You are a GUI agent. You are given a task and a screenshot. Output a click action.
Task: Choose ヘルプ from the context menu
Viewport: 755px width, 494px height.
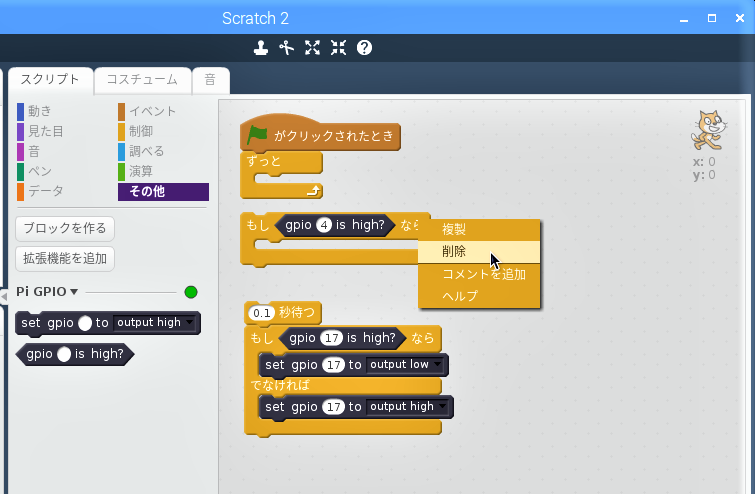(479, 296)
